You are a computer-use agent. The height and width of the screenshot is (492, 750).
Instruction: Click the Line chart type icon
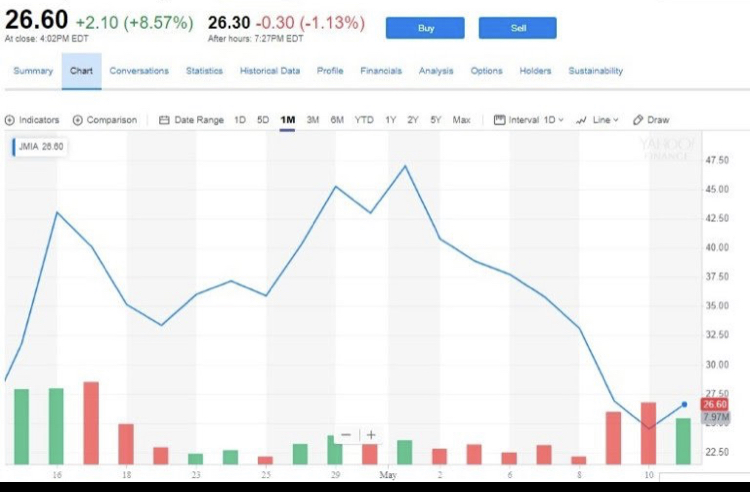(x=581, y=120)
